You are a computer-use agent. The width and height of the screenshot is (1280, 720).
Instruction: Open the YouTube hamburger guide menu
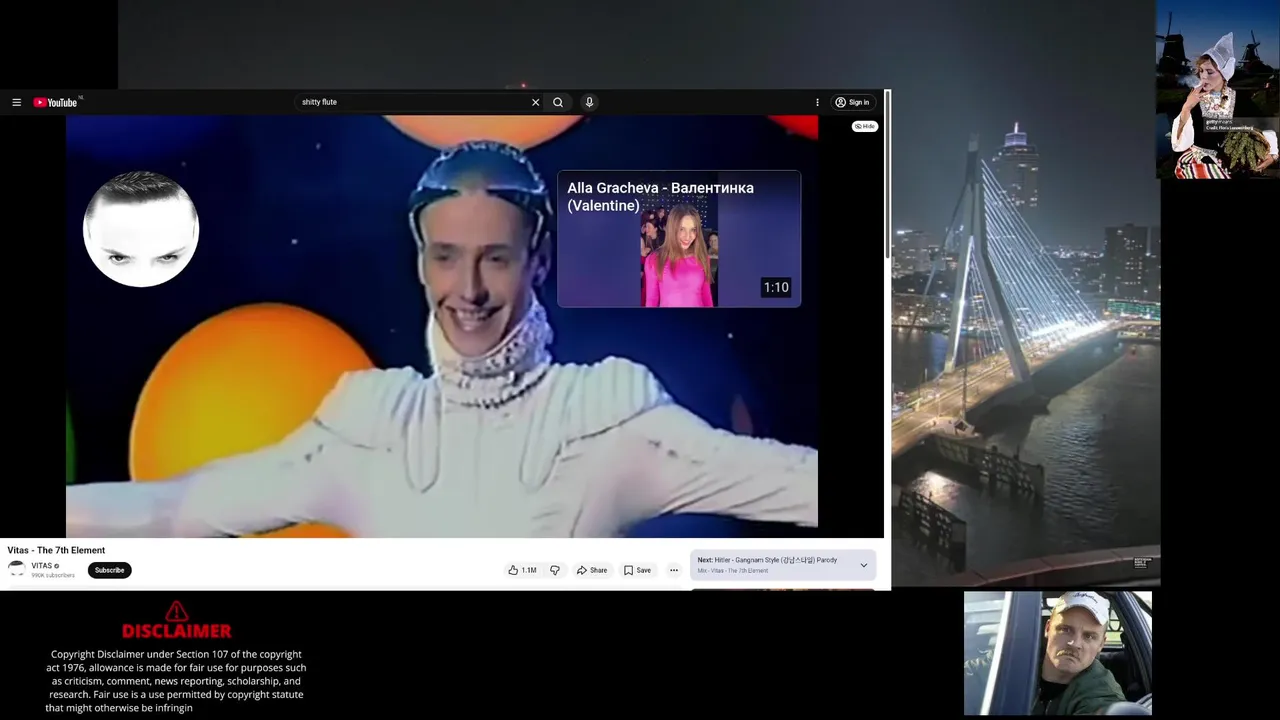tap(16, 102)
